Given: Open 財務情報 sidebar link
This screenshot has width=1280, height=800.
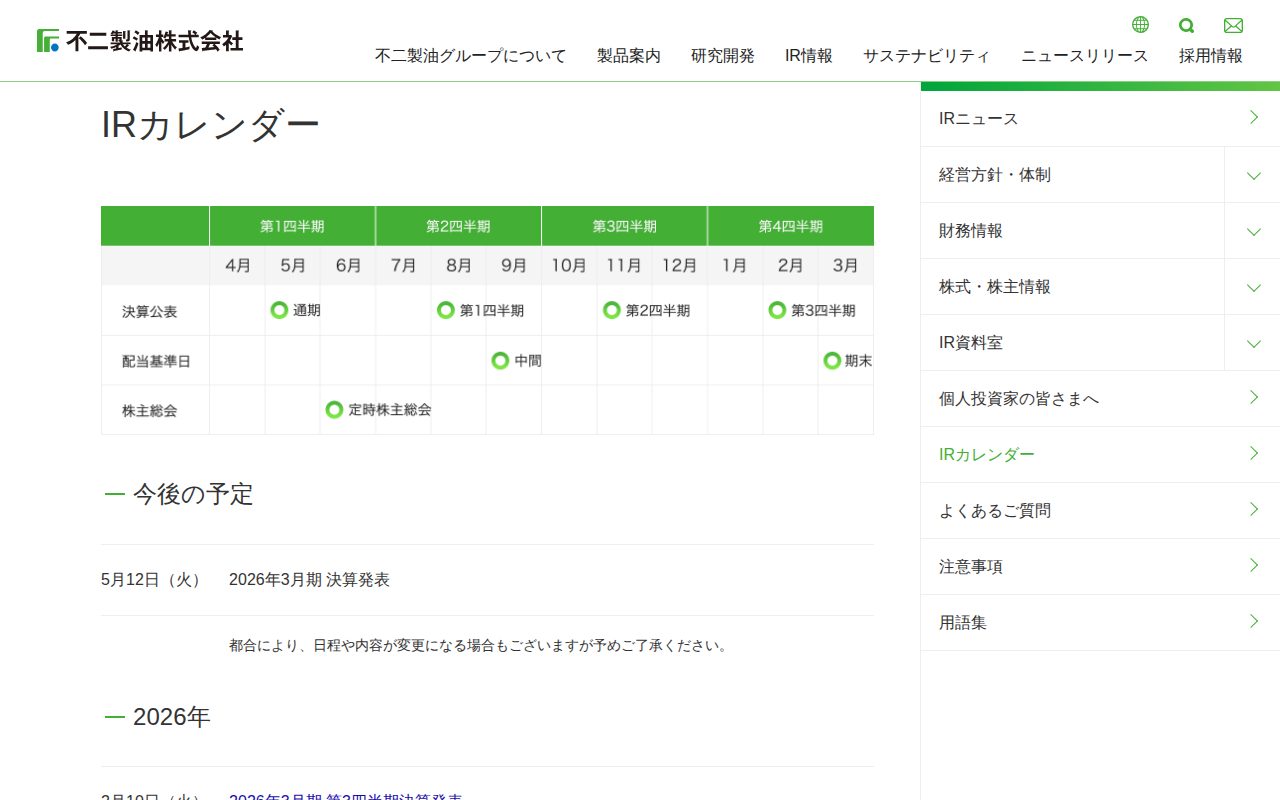Looking at the screenshot, I should [x=1072, y=231].
